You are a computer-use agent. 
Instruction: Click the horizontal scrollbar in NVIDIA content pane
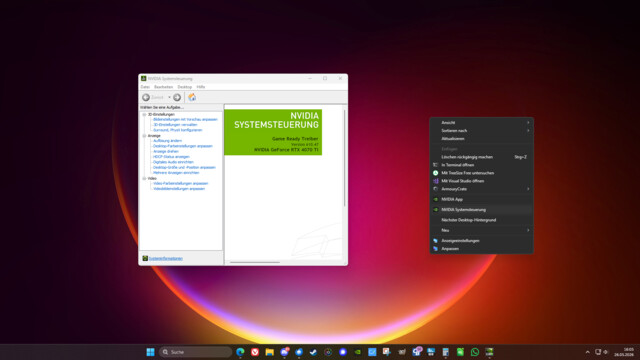(255, 262)
